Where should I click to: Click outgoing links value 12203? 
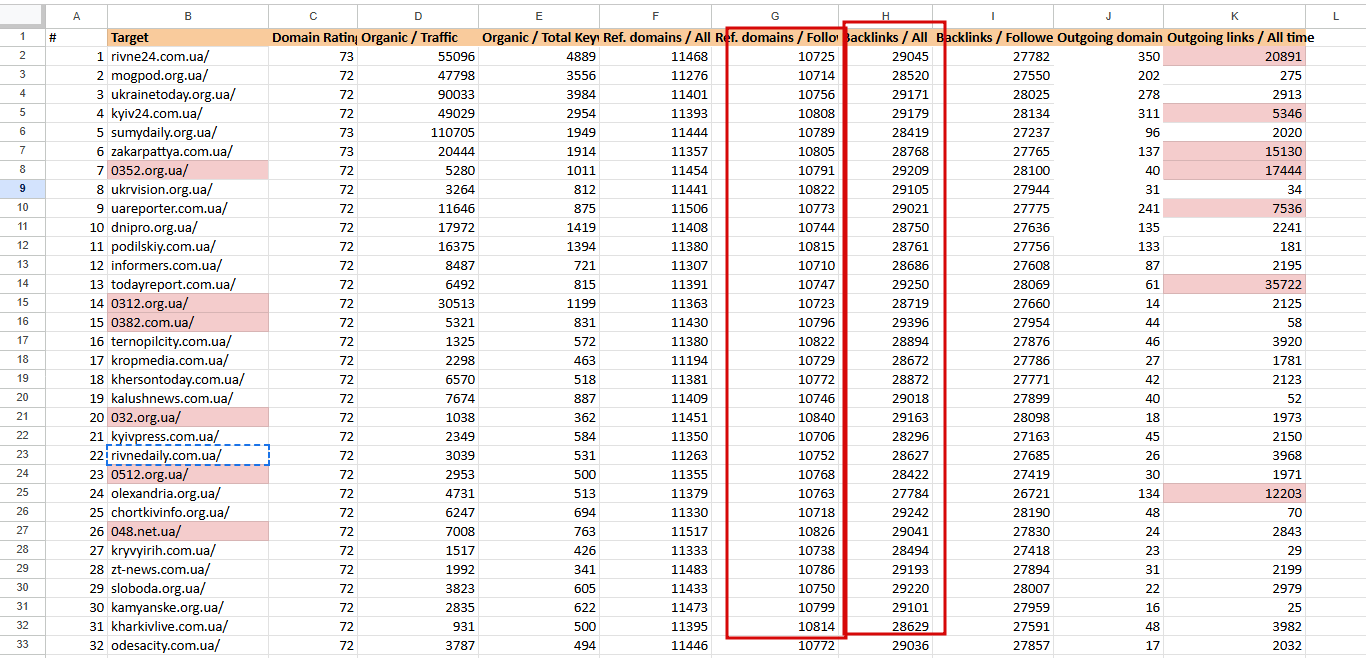[x=1235, y=493]
